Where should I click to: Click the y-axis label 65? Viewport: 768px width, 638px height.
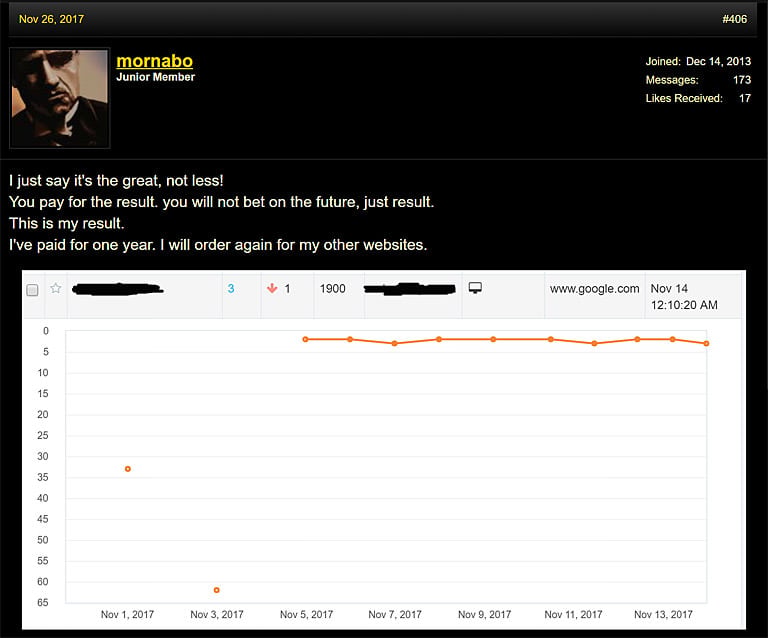click(43, 603)
